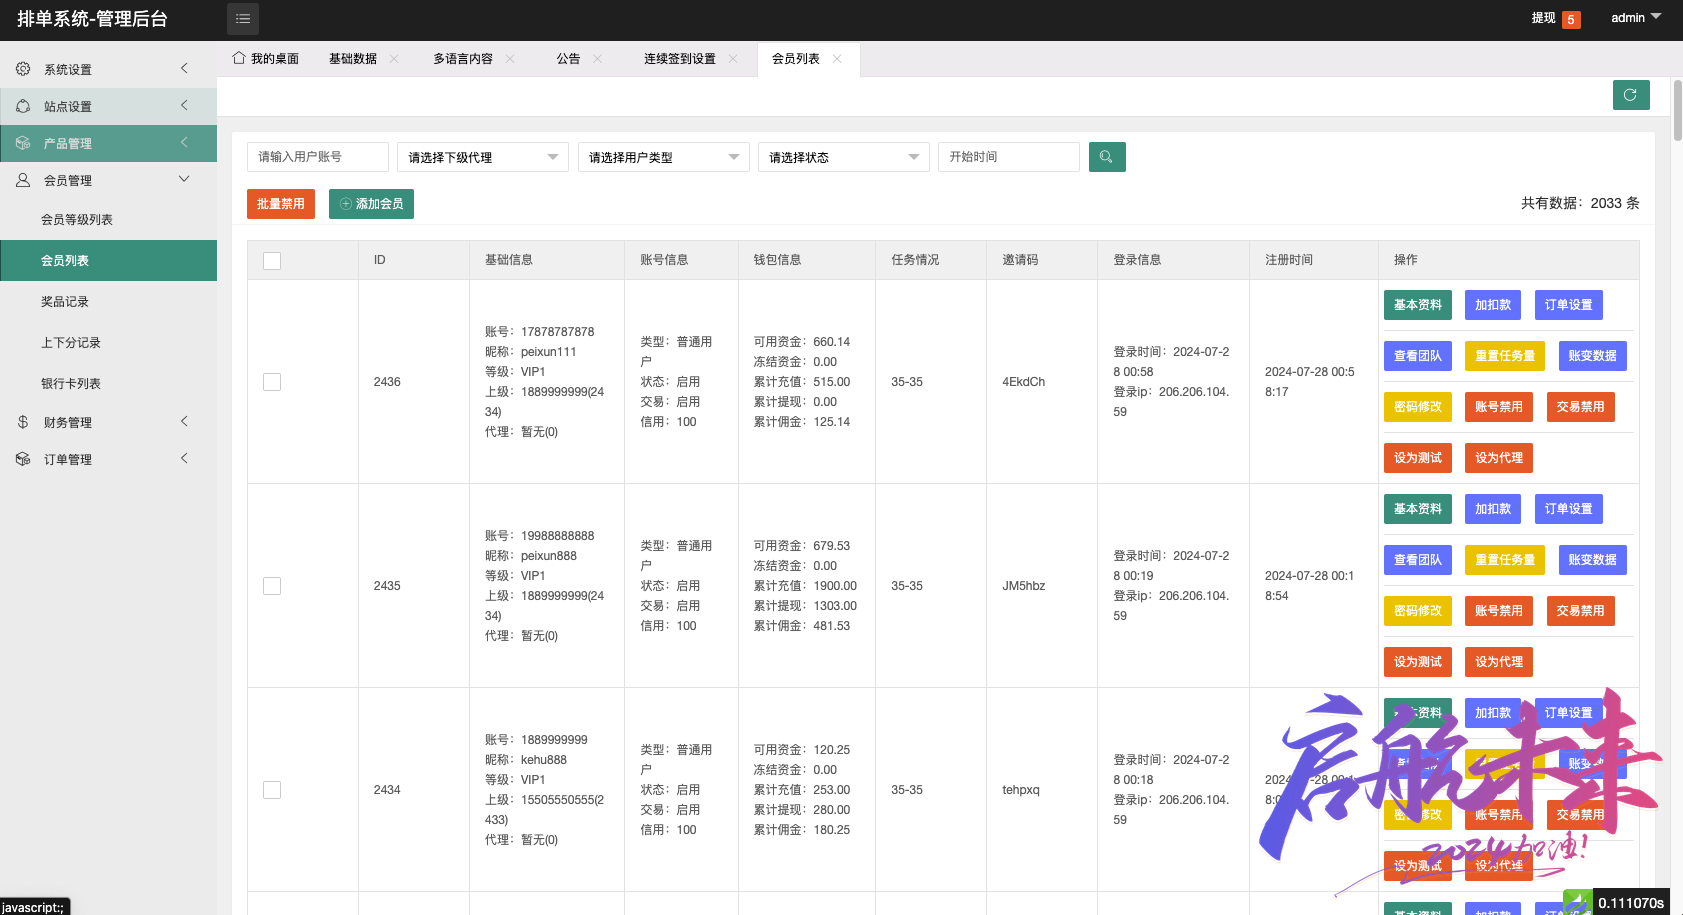Click 账号禁用 for member 2436

(x=1499, y=407)
